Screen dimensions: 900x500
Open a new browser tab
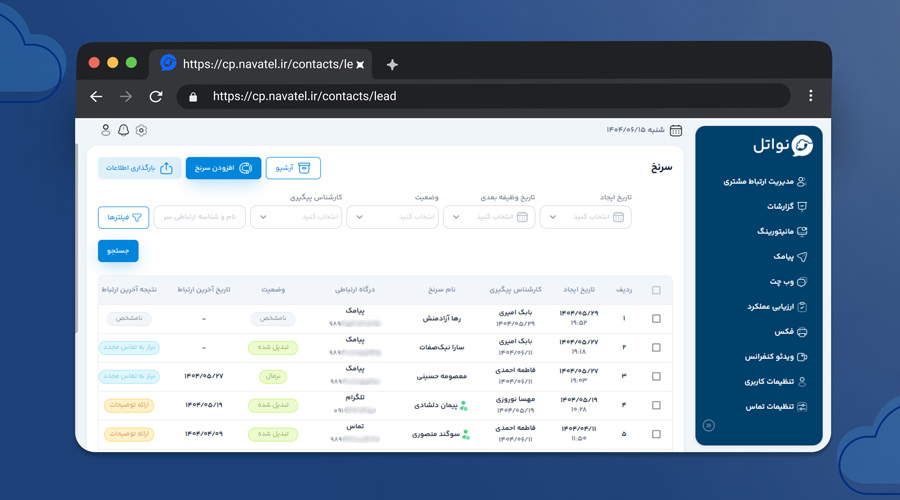point(392,64)
